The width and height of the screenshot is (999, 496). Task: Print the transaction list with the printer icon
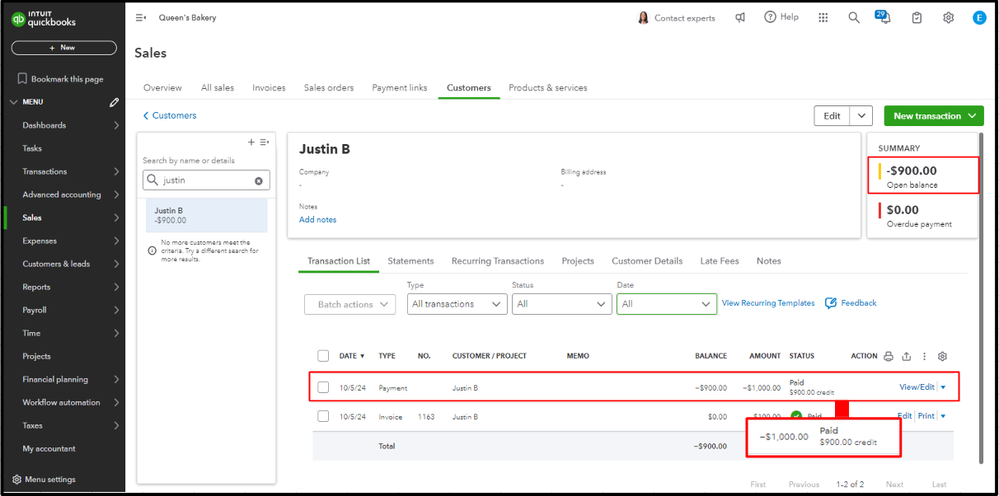point(888,356)
